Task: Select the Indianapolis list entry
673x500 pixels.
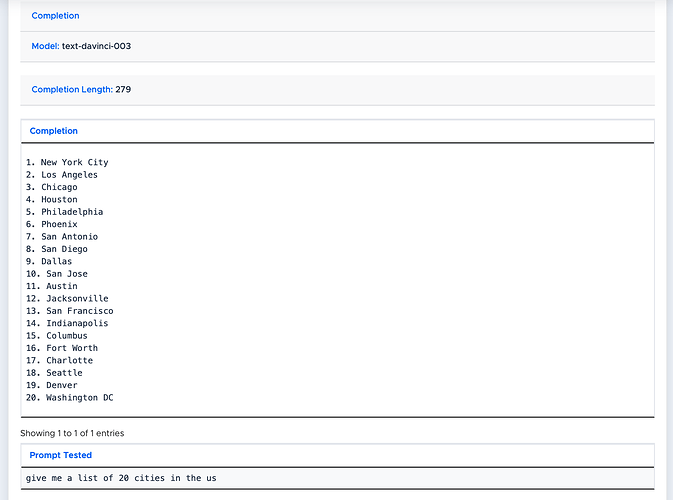Action: coord(67,323)
